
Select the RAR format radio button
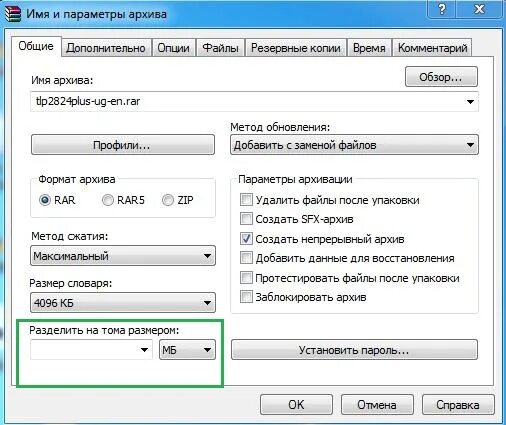tap(45, 200)
